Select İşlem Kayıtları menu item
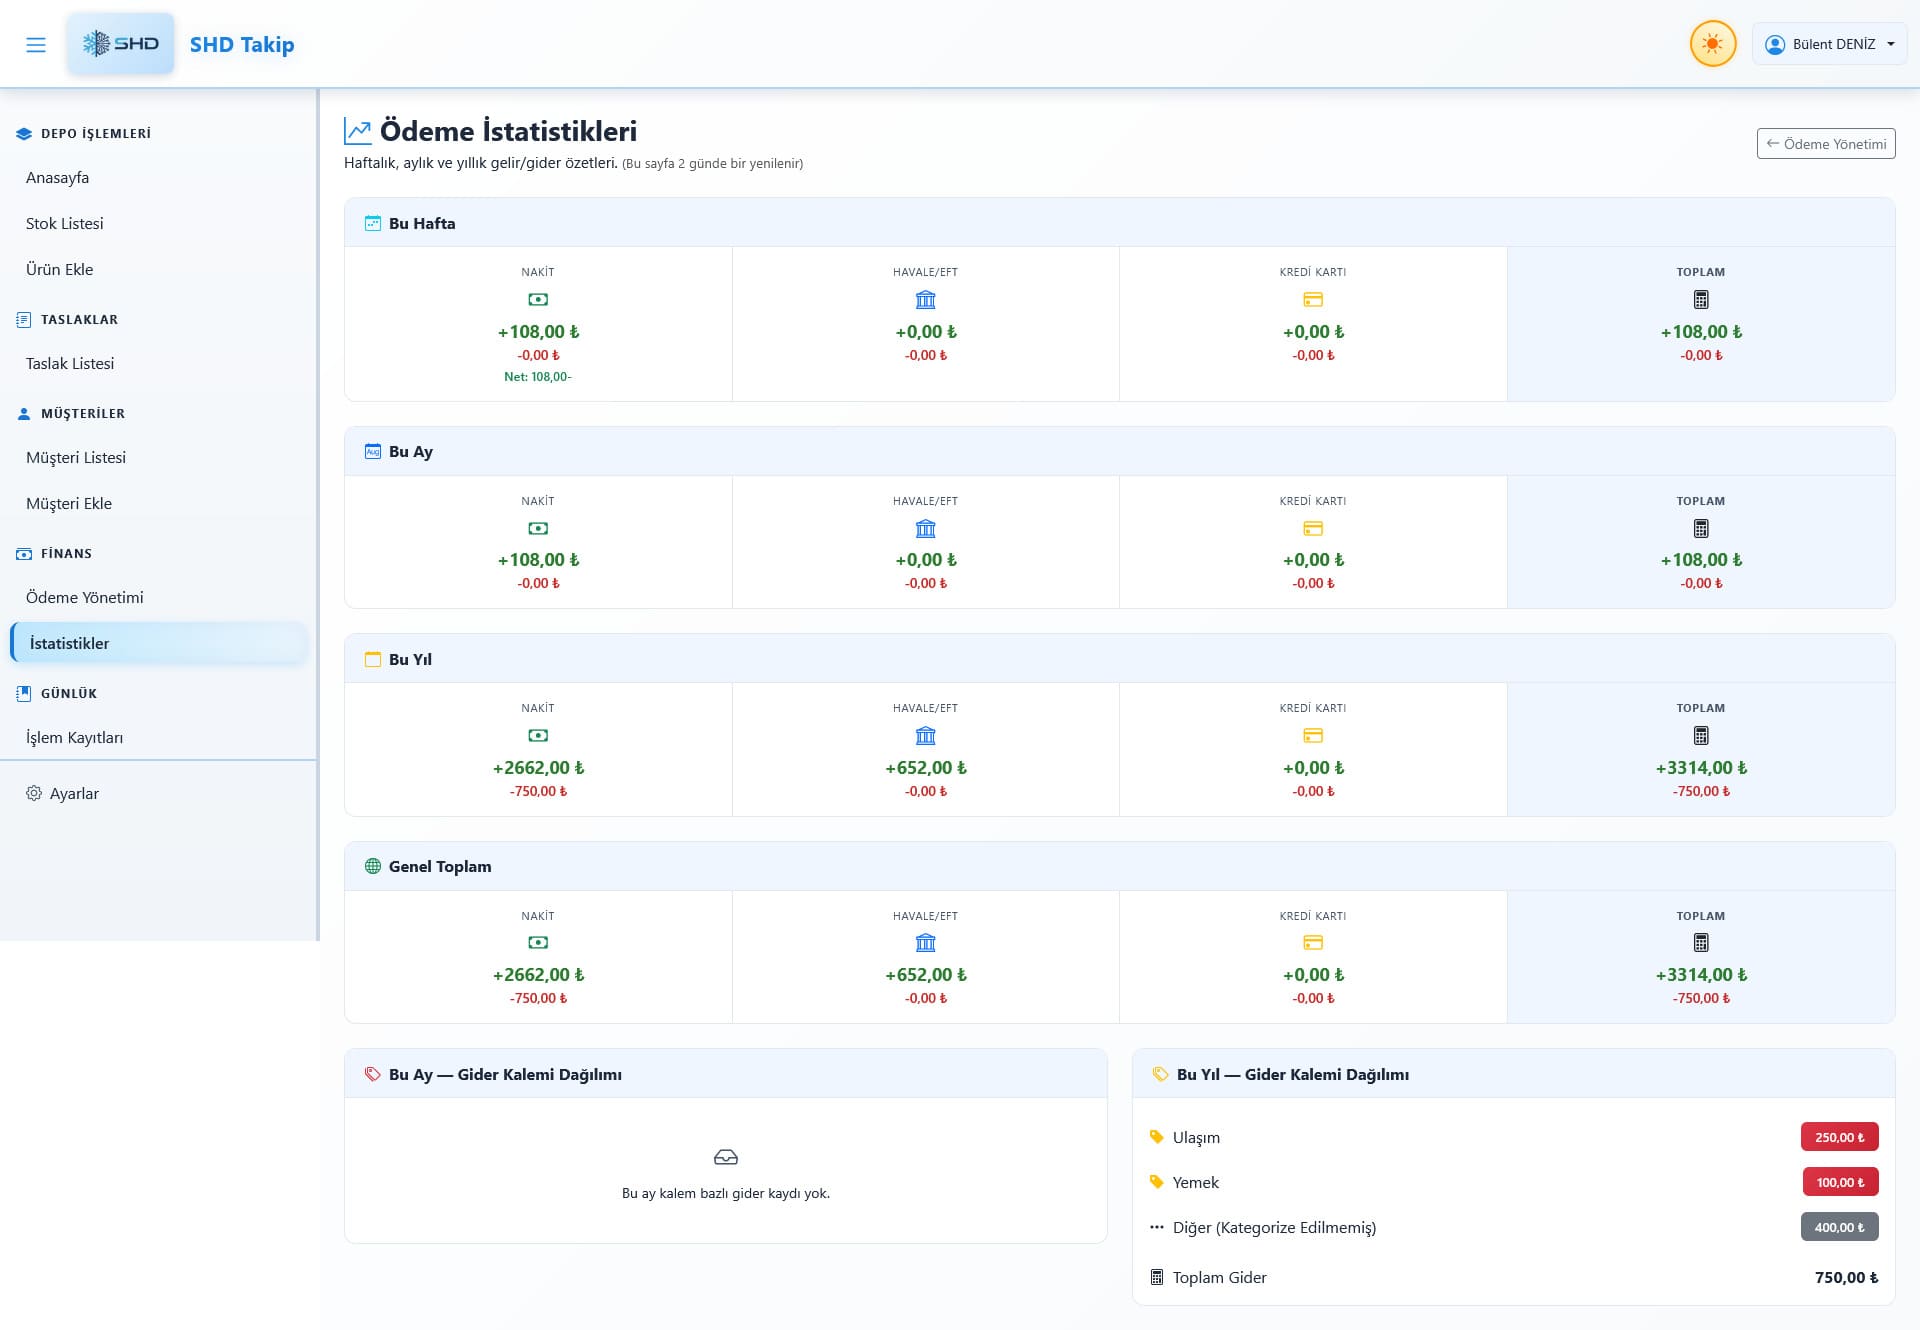 (x=75, y=738)
